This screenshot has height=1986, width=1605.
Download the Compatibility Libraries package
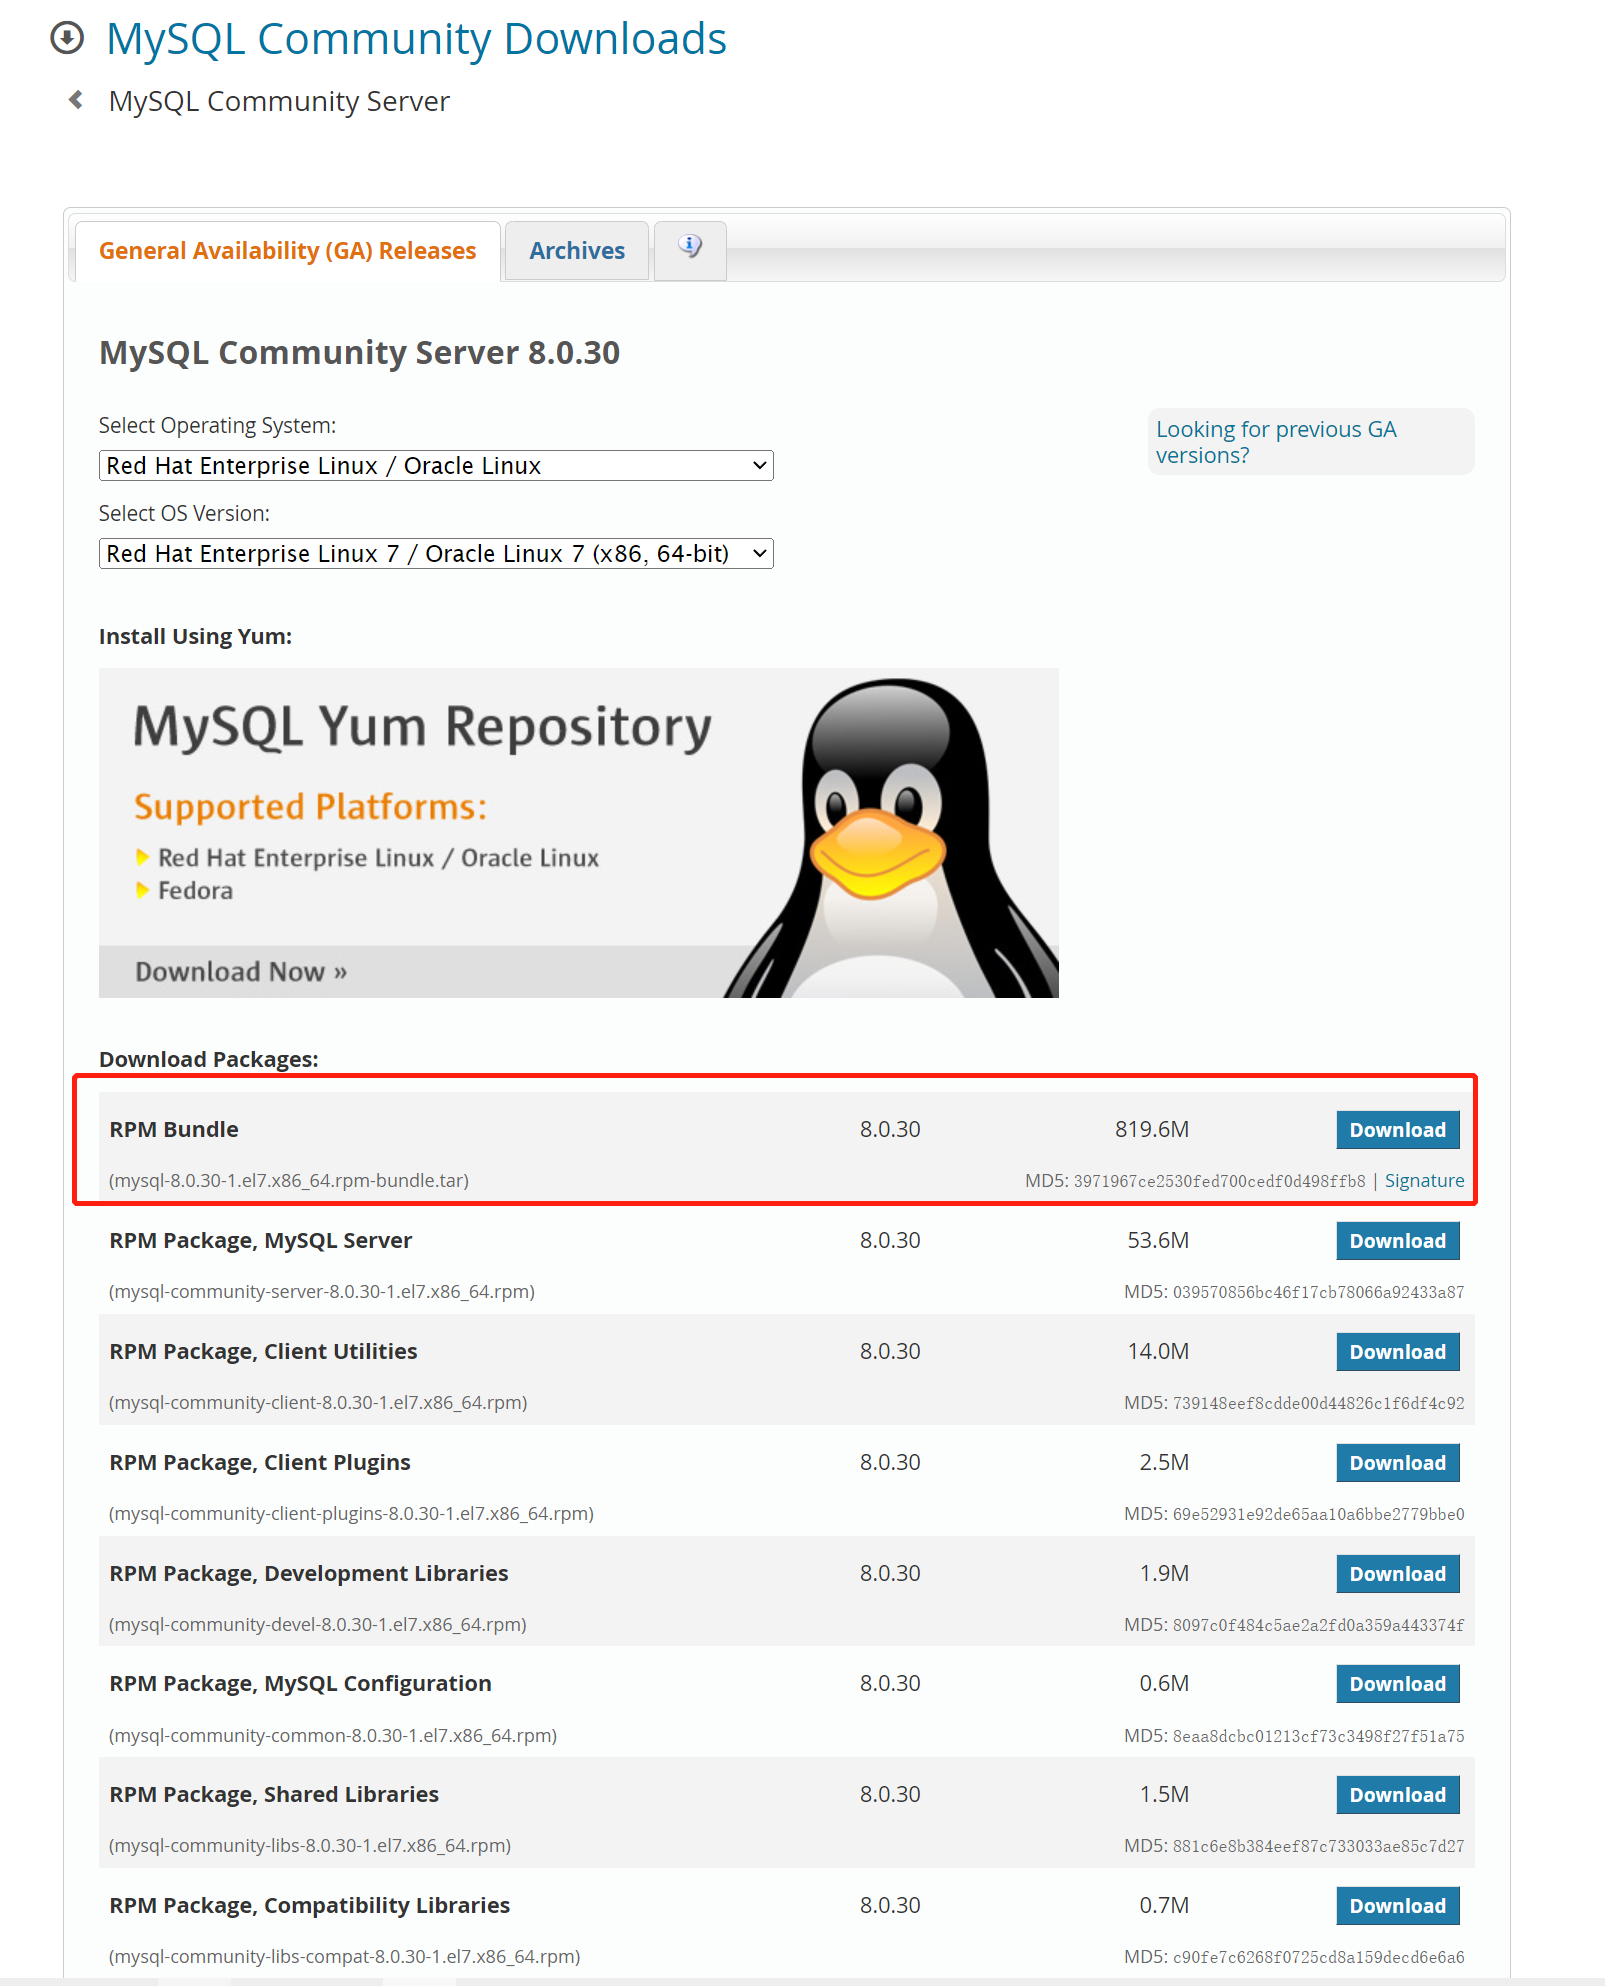1397,1905
